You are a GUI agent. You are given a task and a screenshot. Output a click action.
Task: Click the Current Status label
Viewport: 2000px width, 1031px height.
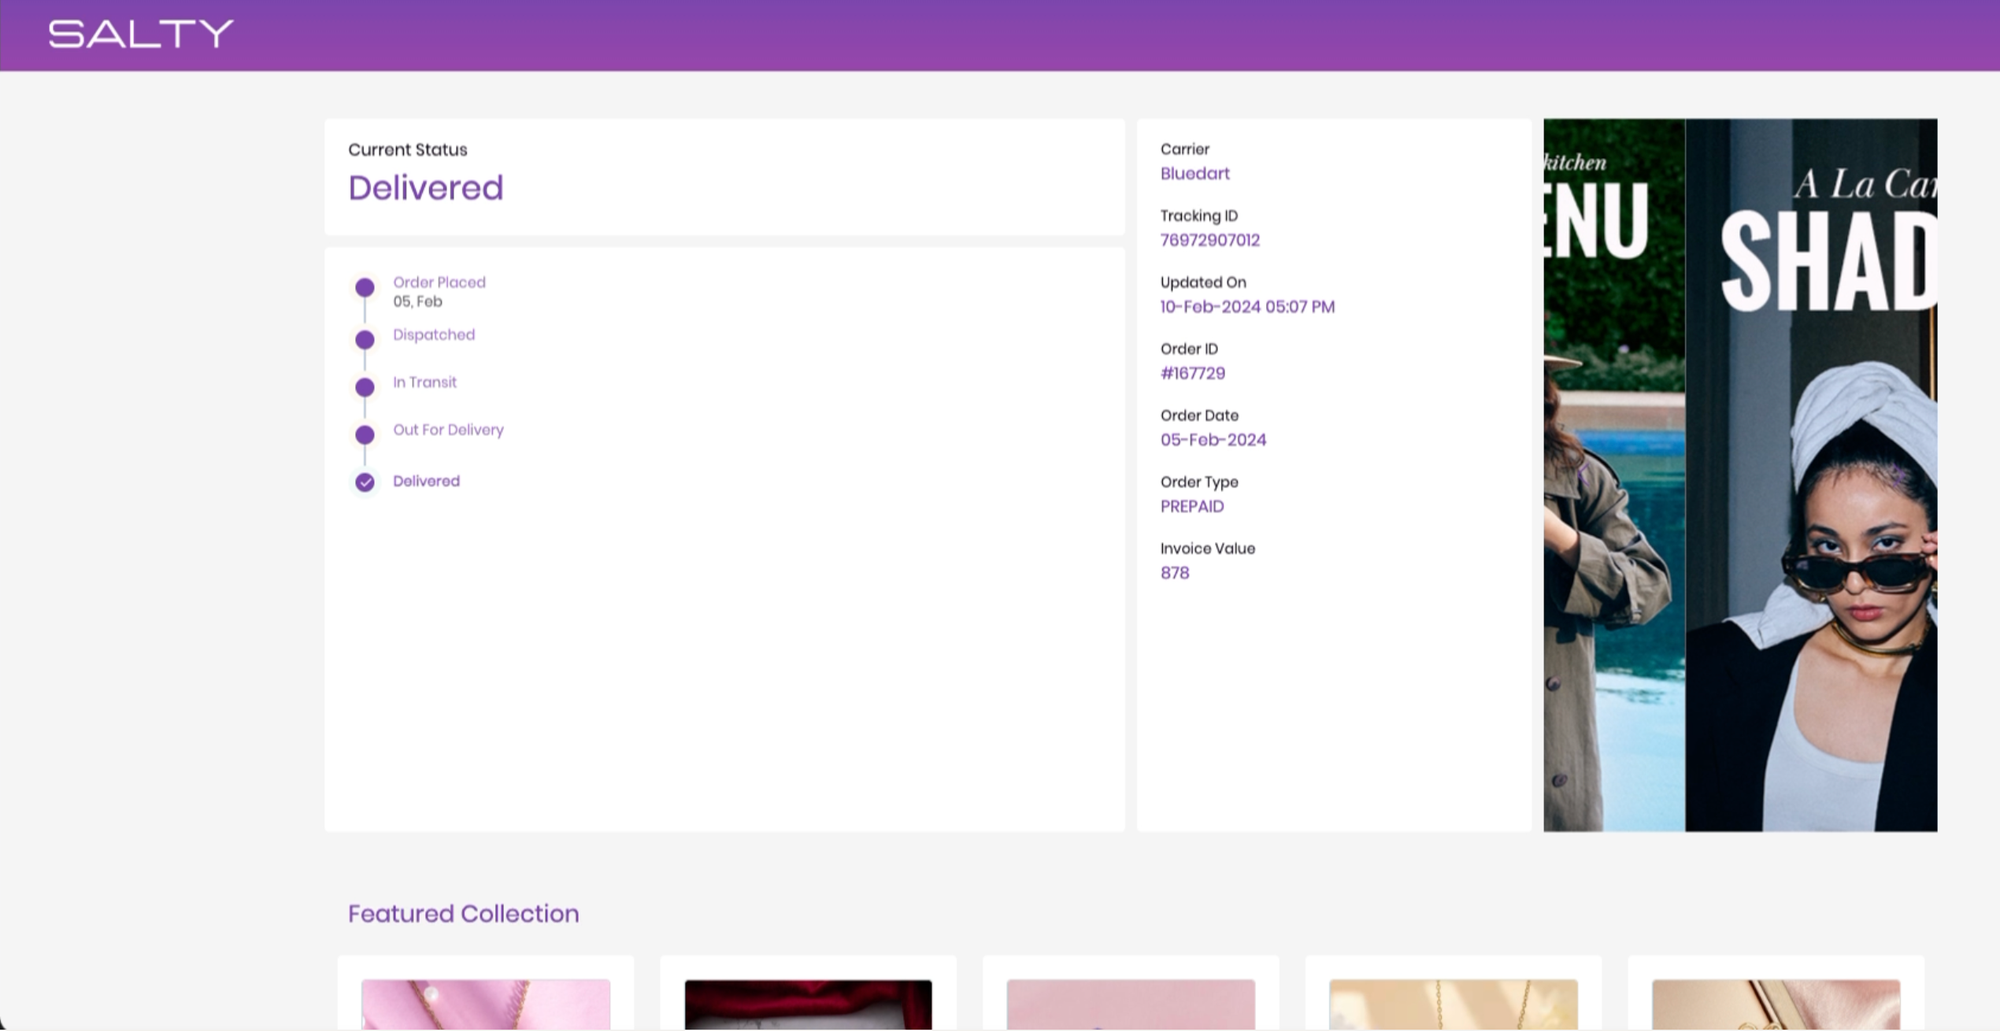coord(408,150)
